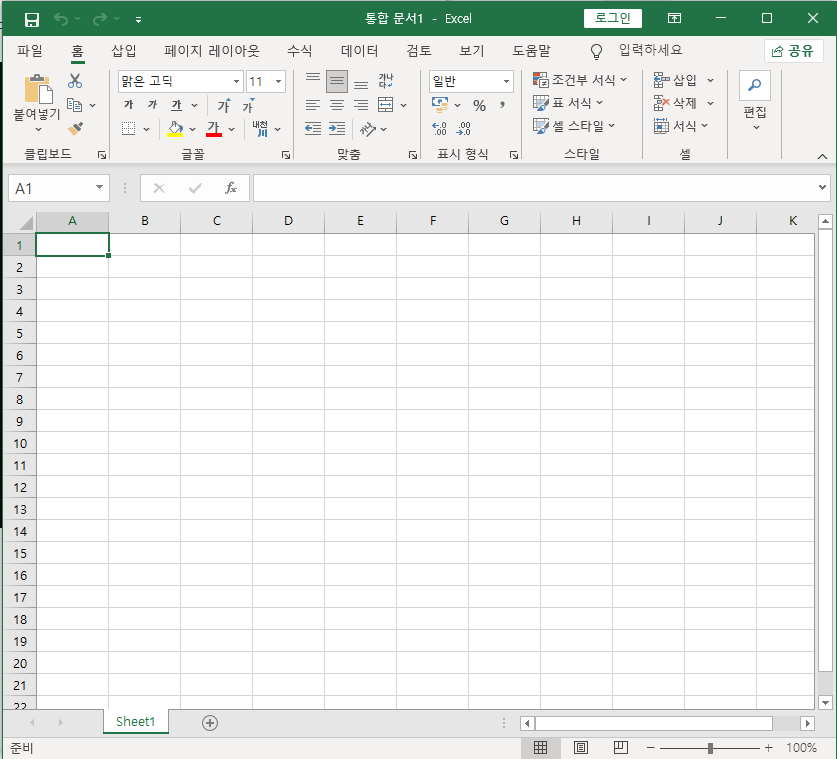Increase indent
This screenshot has width=837, height=759.
tap(337, 129)
